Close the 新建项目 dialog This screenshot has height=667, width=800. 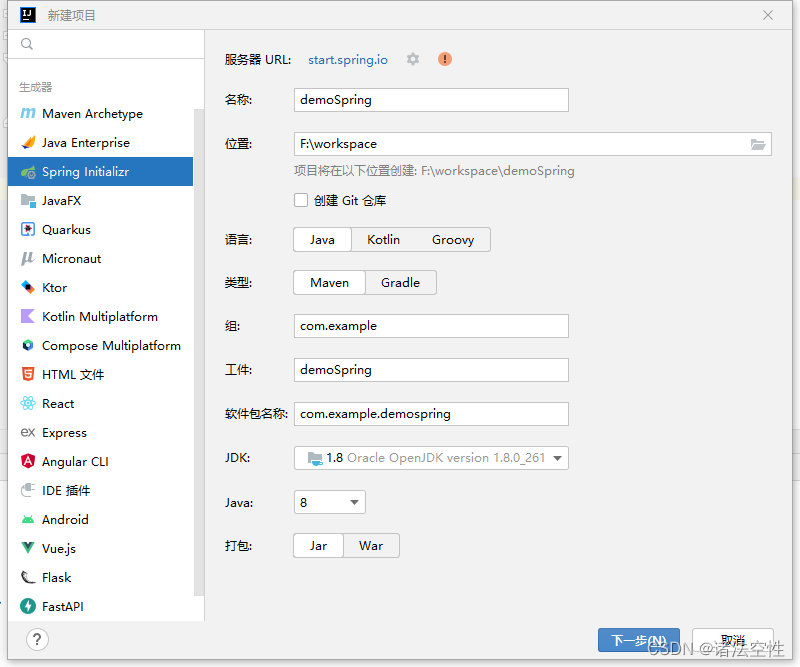pos(768,15)
